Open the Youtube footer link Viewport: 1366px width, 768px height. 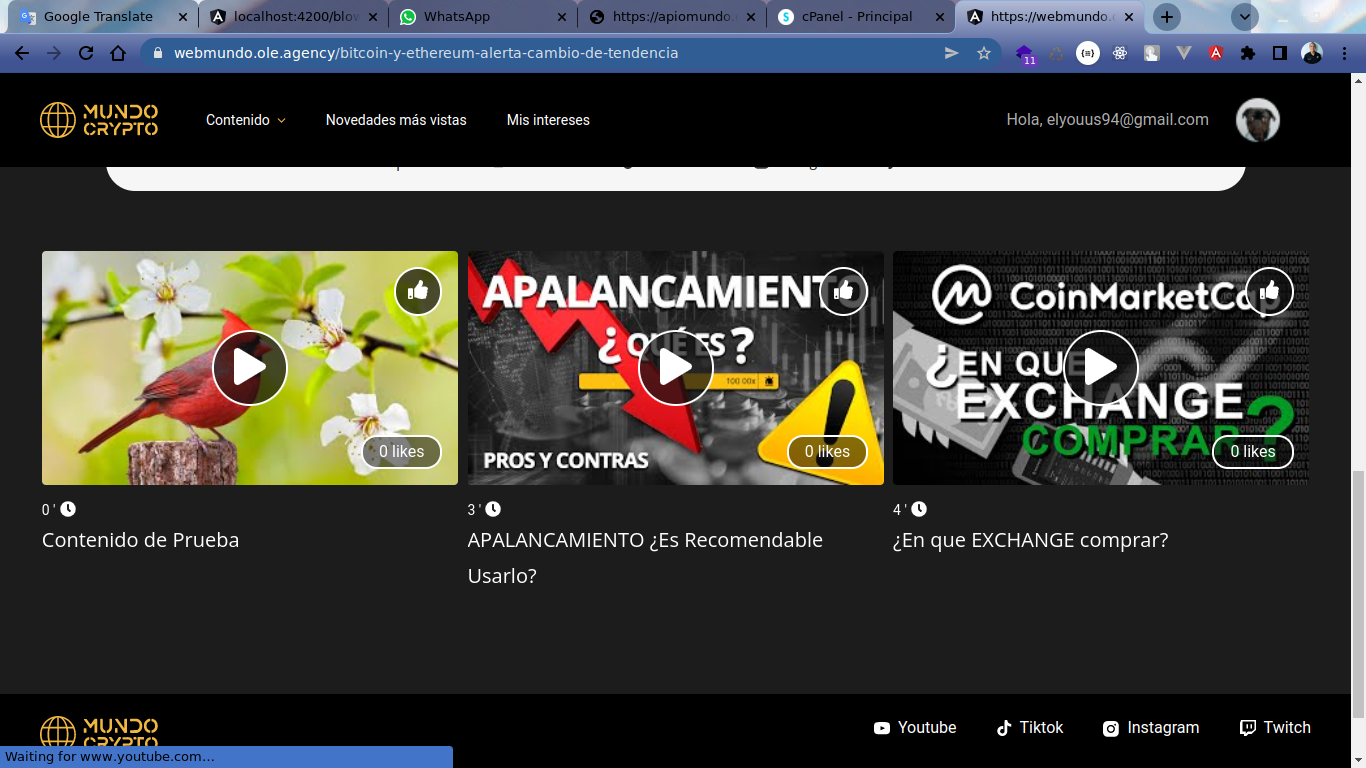tap(915, 728)
